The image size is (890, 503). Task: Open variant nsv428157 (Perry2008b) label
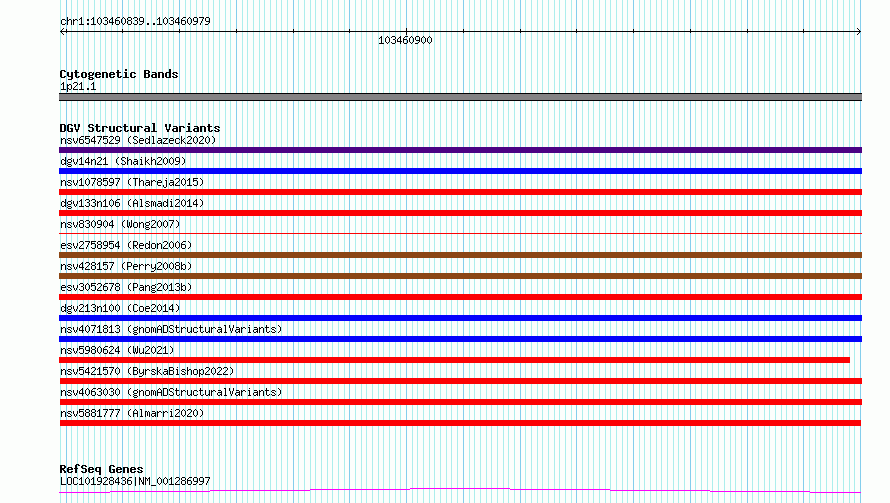126,266
